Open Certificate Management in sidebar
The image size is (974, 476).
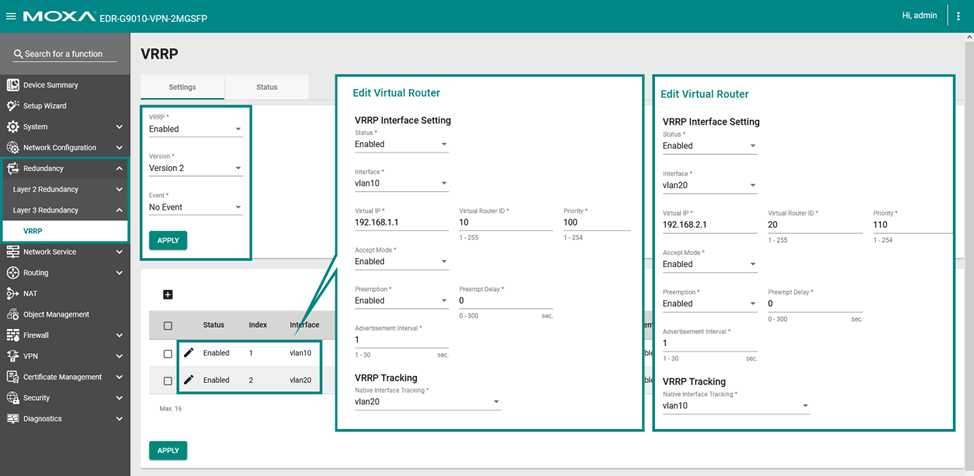62,377
